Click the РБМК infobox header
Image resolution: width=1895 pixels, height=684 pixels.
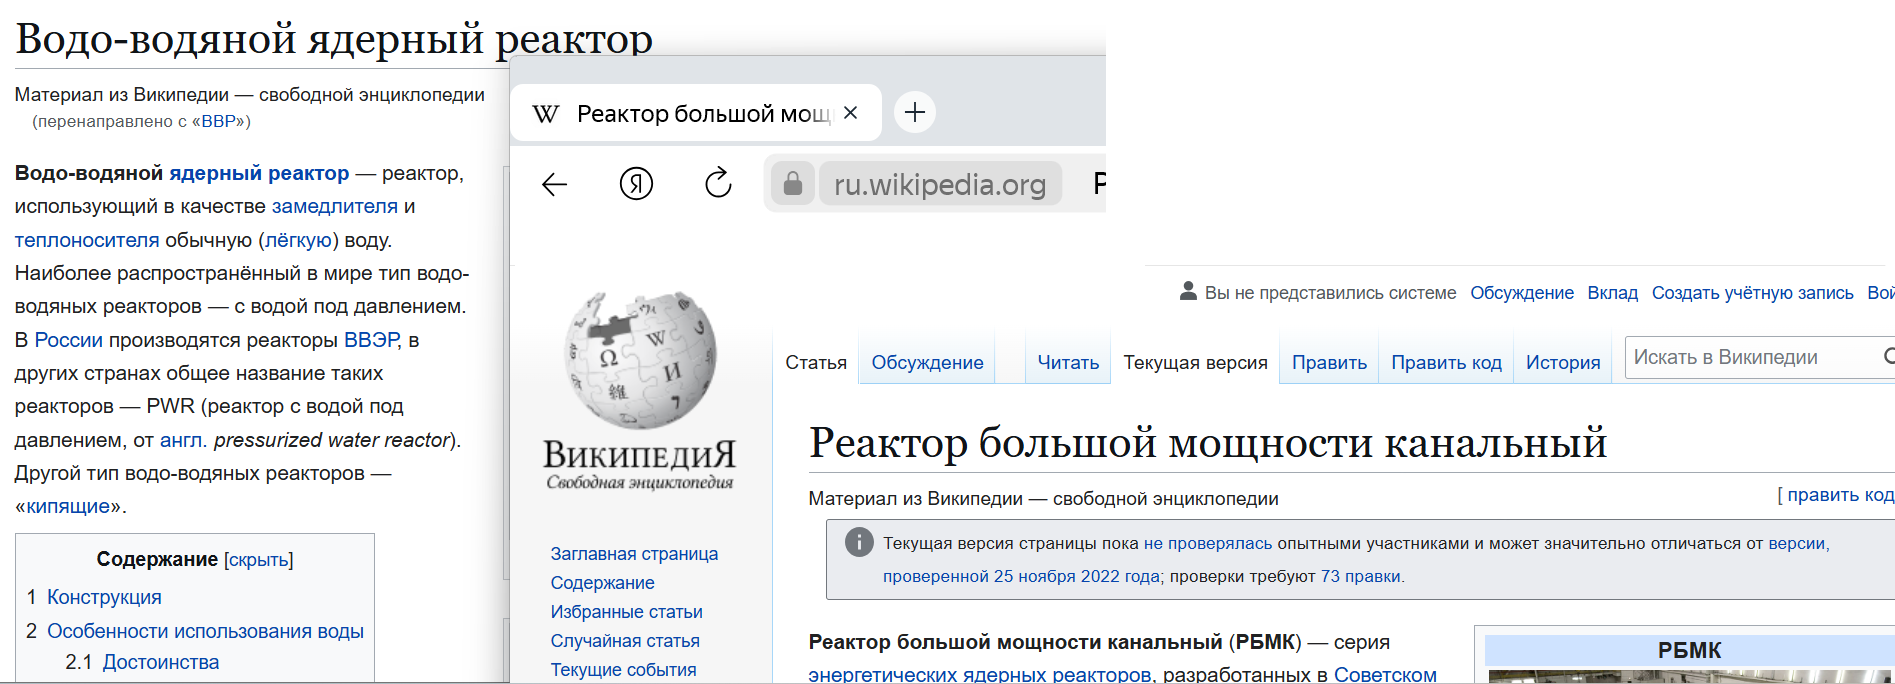click(x=1689, y=650)
